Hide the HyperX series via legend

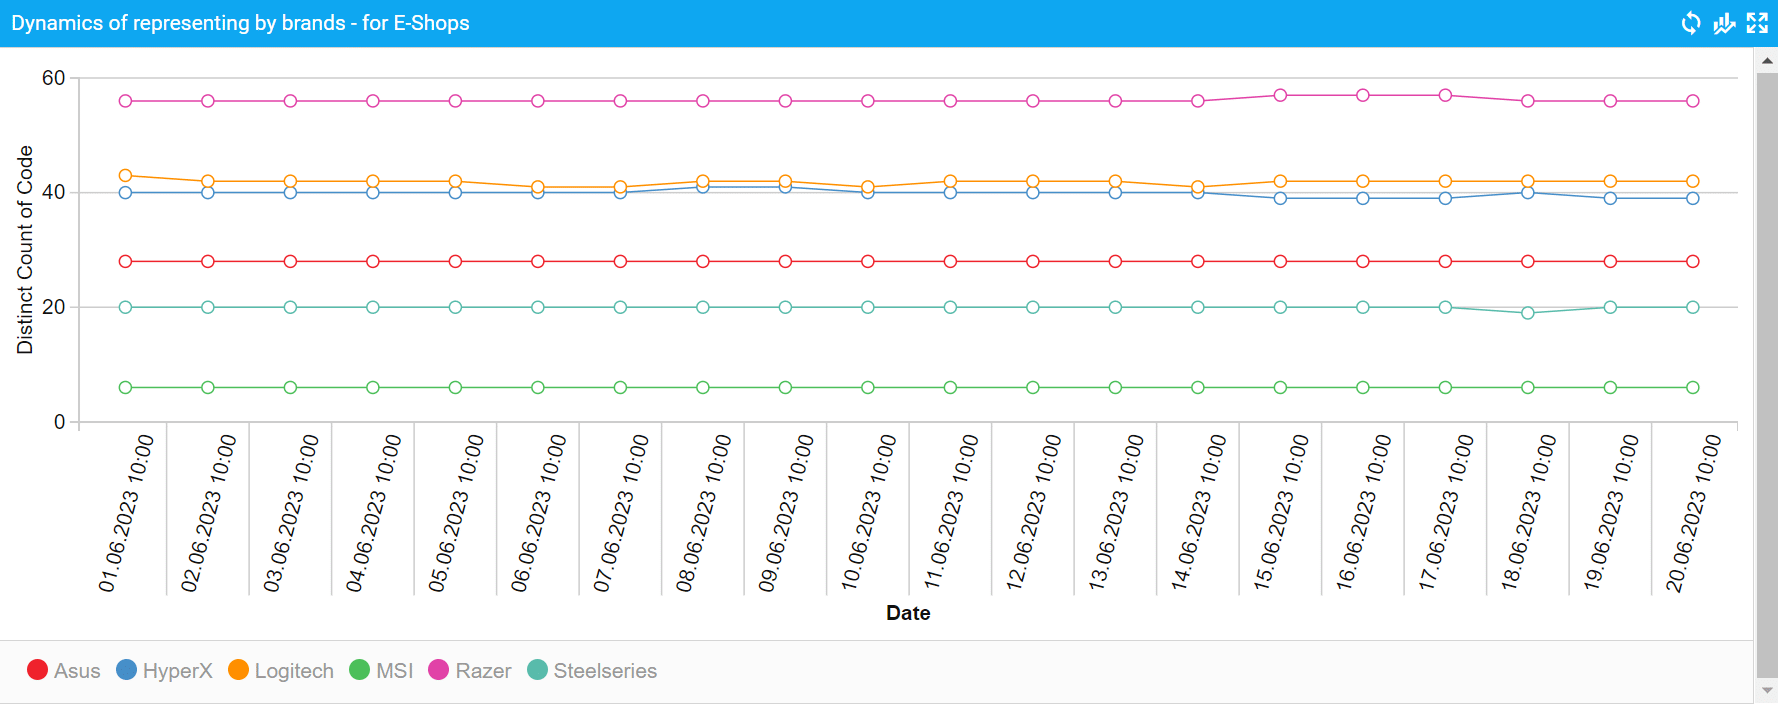(x=164, y=671)
